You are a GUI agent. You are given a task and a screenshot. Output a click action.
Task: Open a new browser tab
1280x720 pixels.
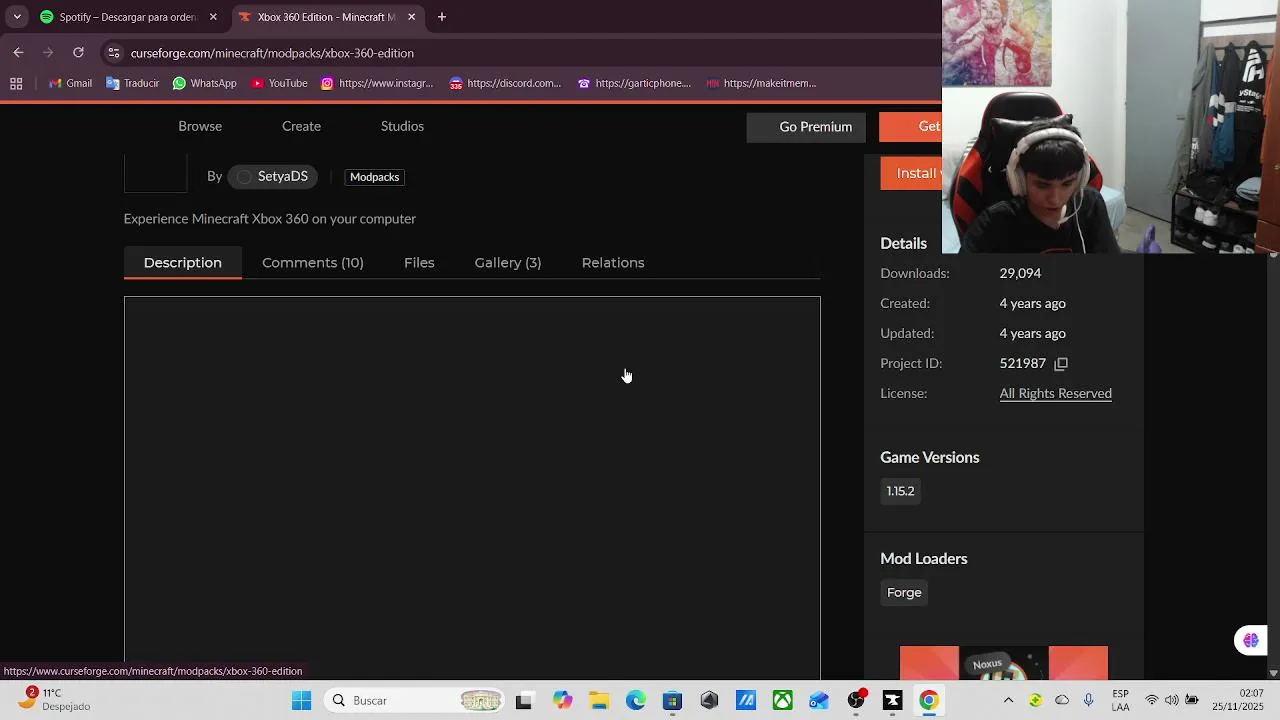(x=442, y=17)
